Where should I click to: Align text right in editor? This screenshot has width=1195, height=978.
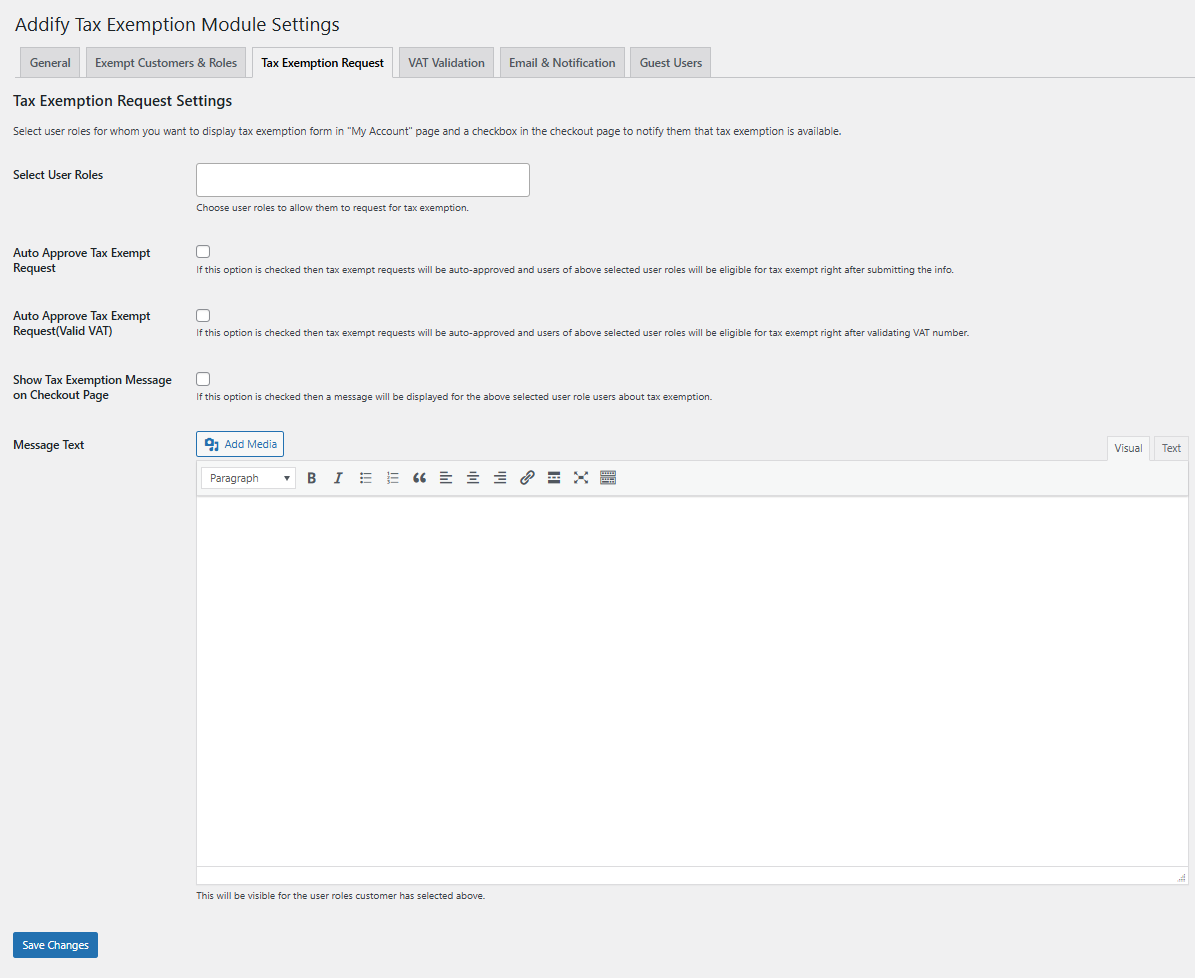coord(500,478)
